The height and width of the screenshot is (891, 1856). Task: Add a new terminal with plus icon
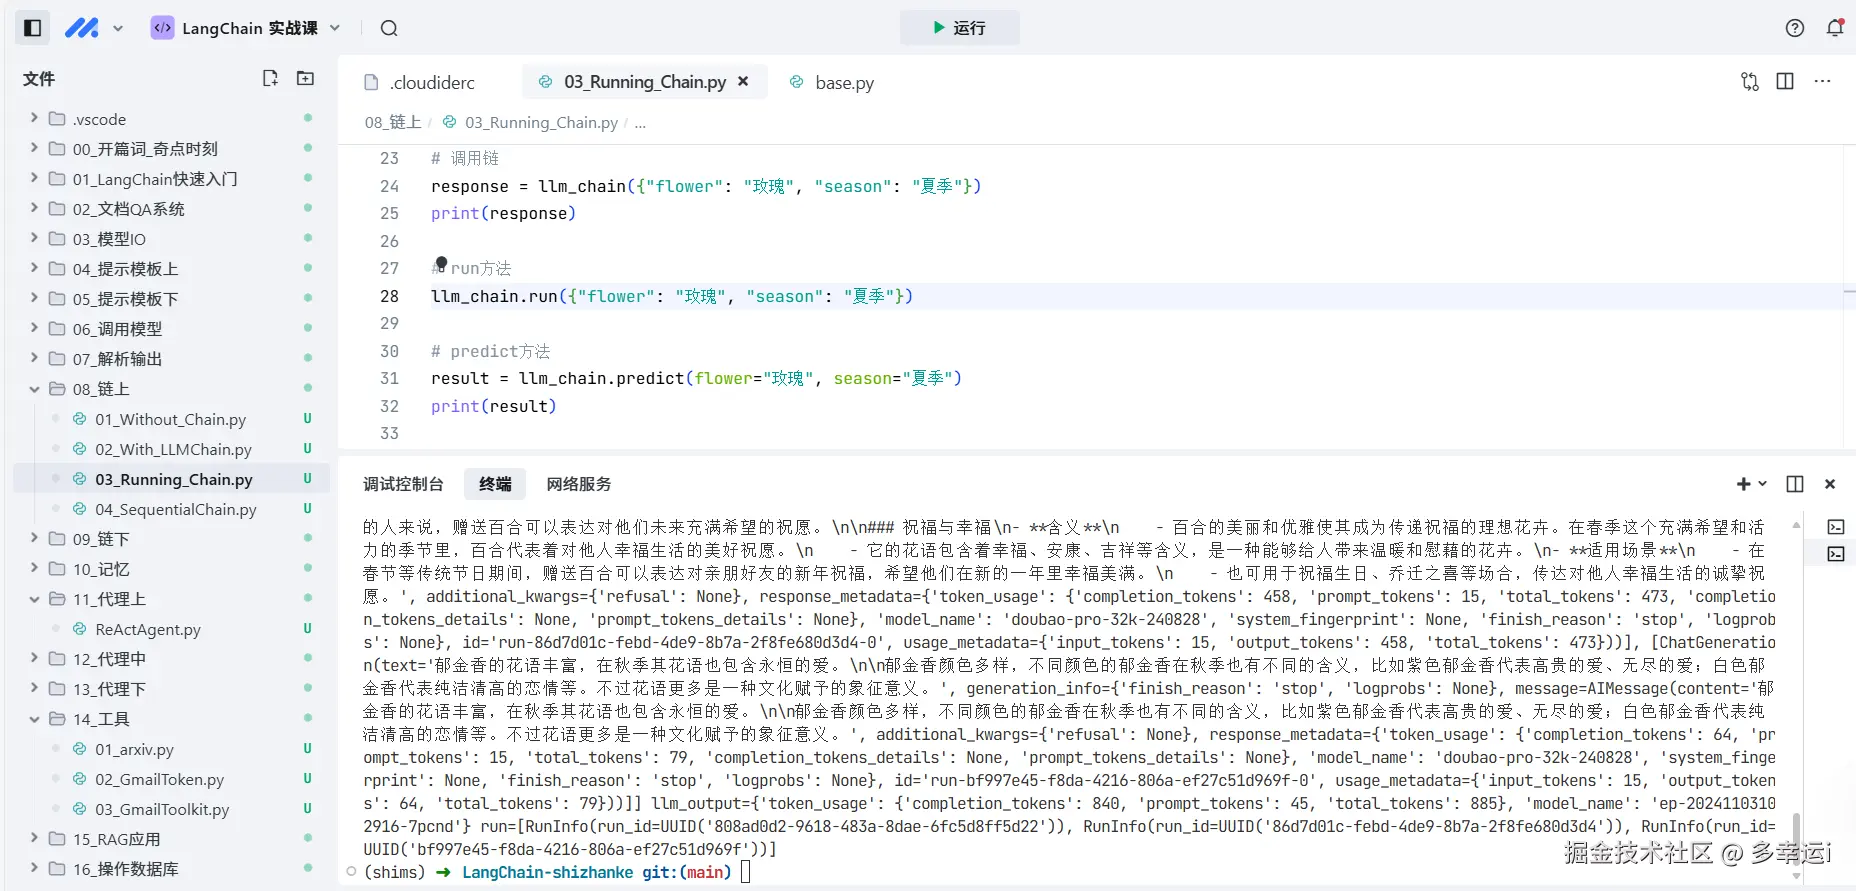1743,484
